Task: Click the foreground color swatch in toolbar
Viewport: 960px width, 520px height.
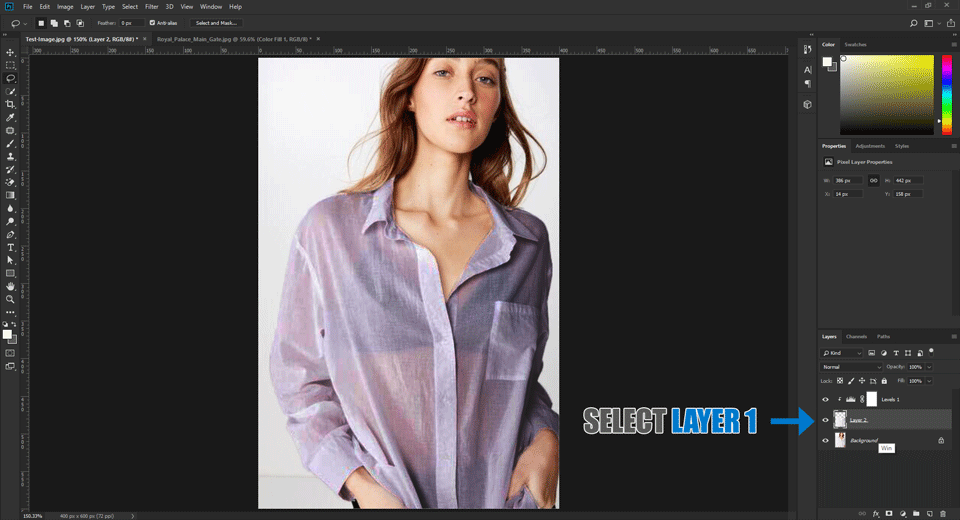Action: (7, 334)
